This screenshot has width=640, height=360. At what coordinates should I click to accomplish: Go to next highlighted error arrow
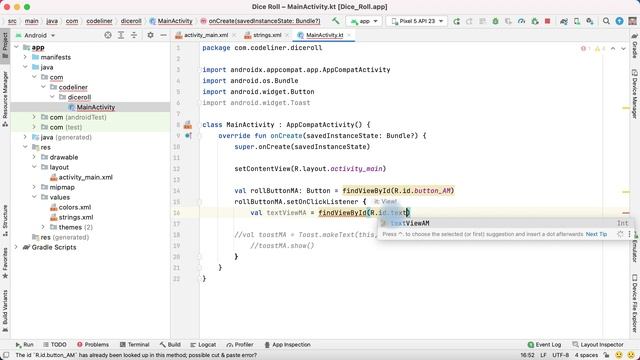coord(623,49)
